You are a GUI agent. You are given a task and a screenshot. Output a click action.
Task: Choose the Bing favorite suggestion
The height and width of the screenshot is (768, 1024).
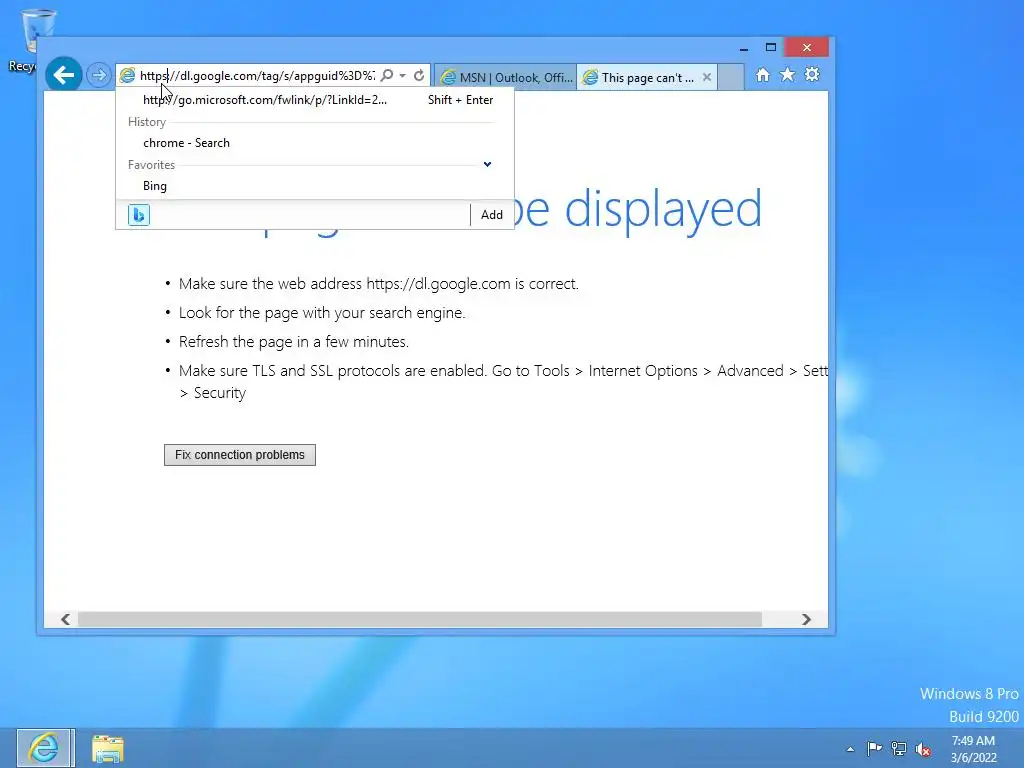(x=315, y=186)
